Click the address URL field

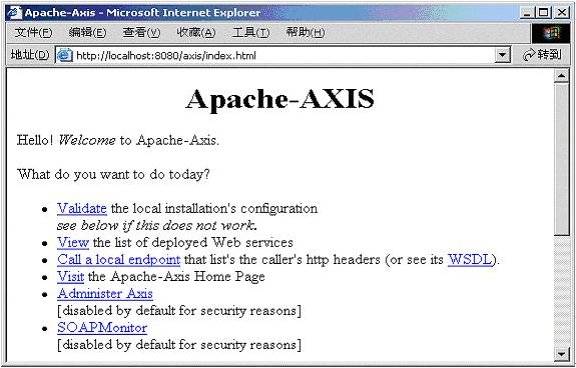283,55
